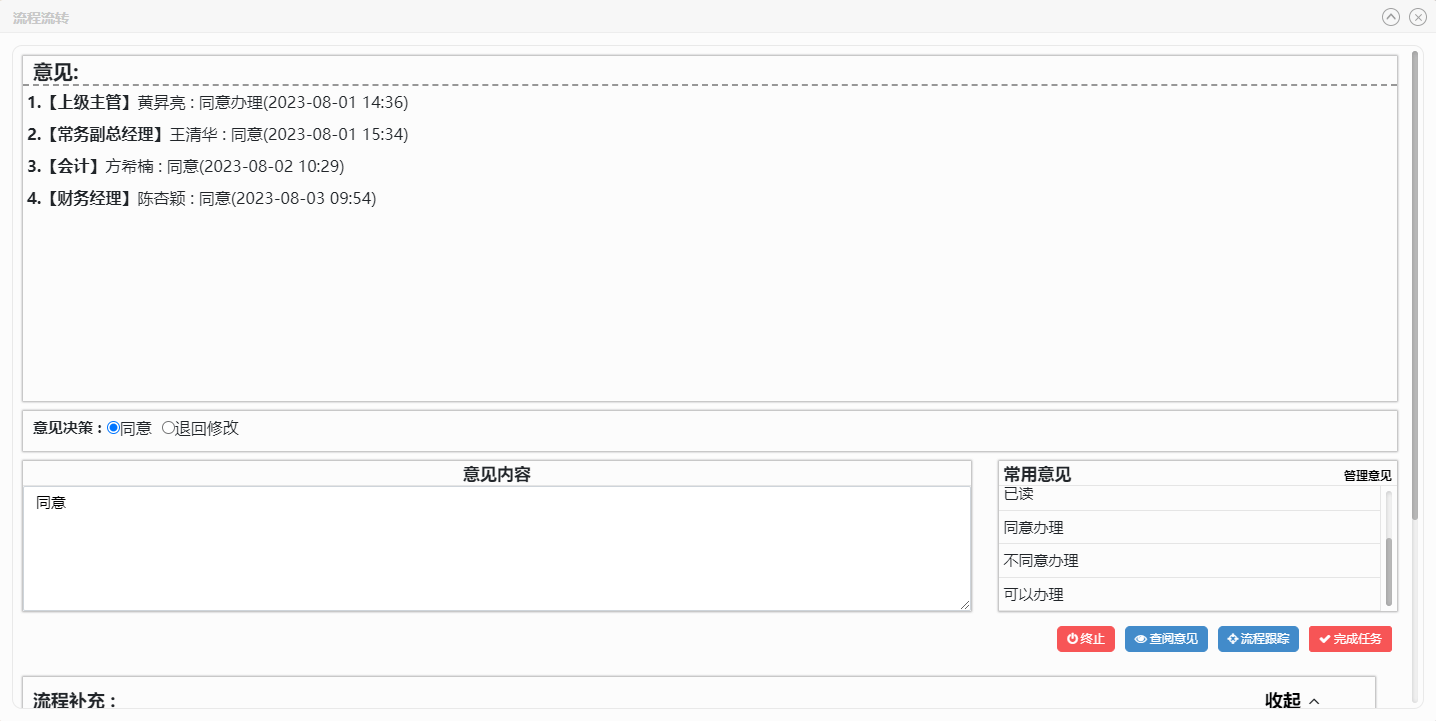
Task: Select 可以办理 from the common opinions list
Action: (1033, 594)
